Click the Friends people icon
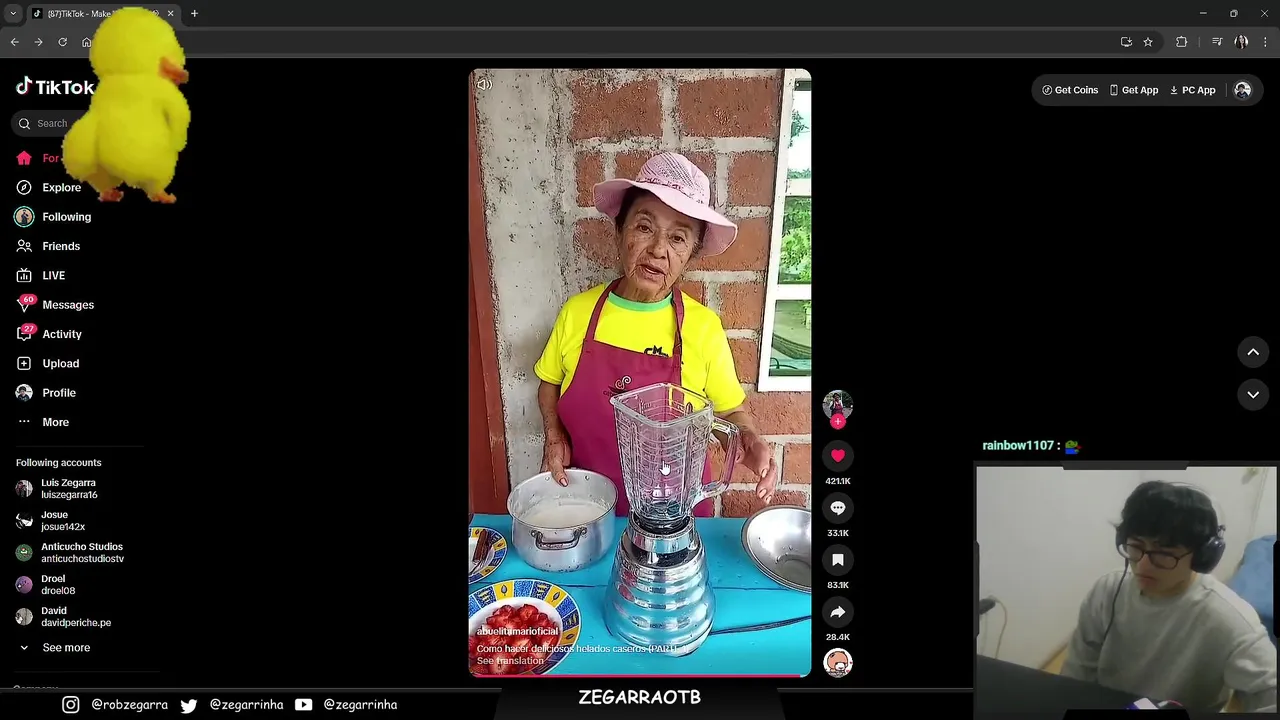The width and height of the screenshot is (1280, 720). [x=24, y=246]
